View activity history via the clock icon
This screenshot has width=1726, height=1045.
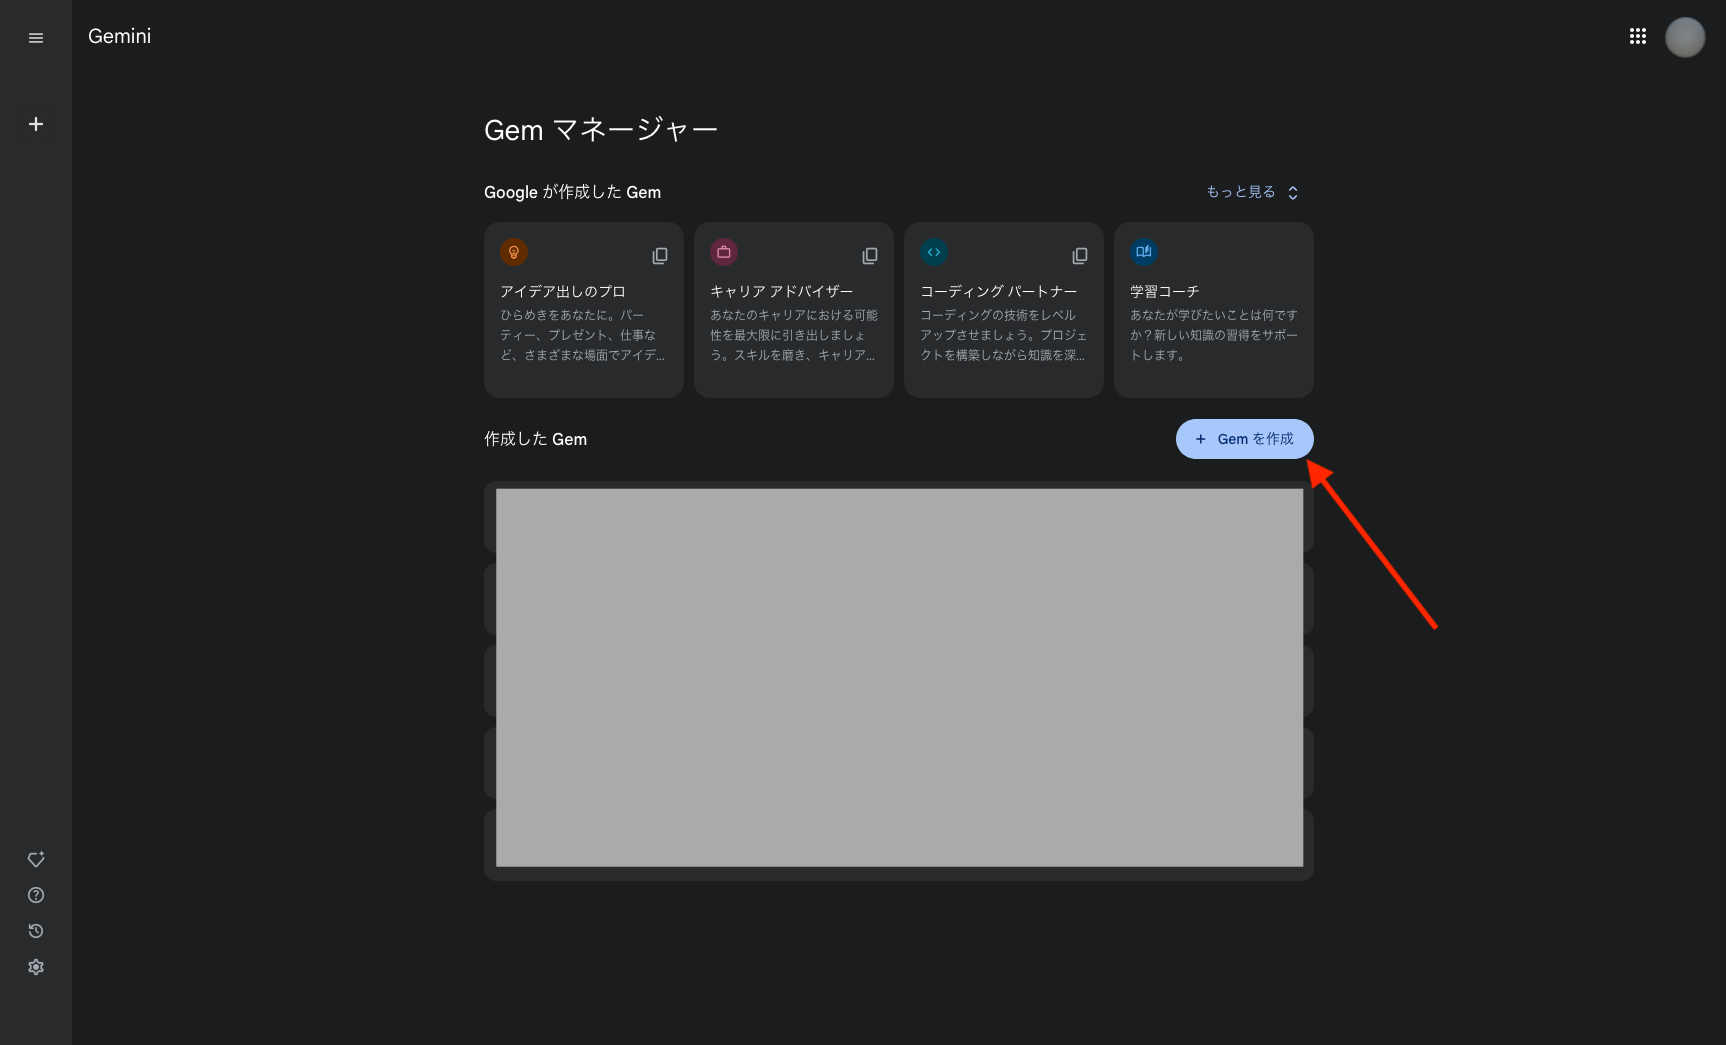36,931
